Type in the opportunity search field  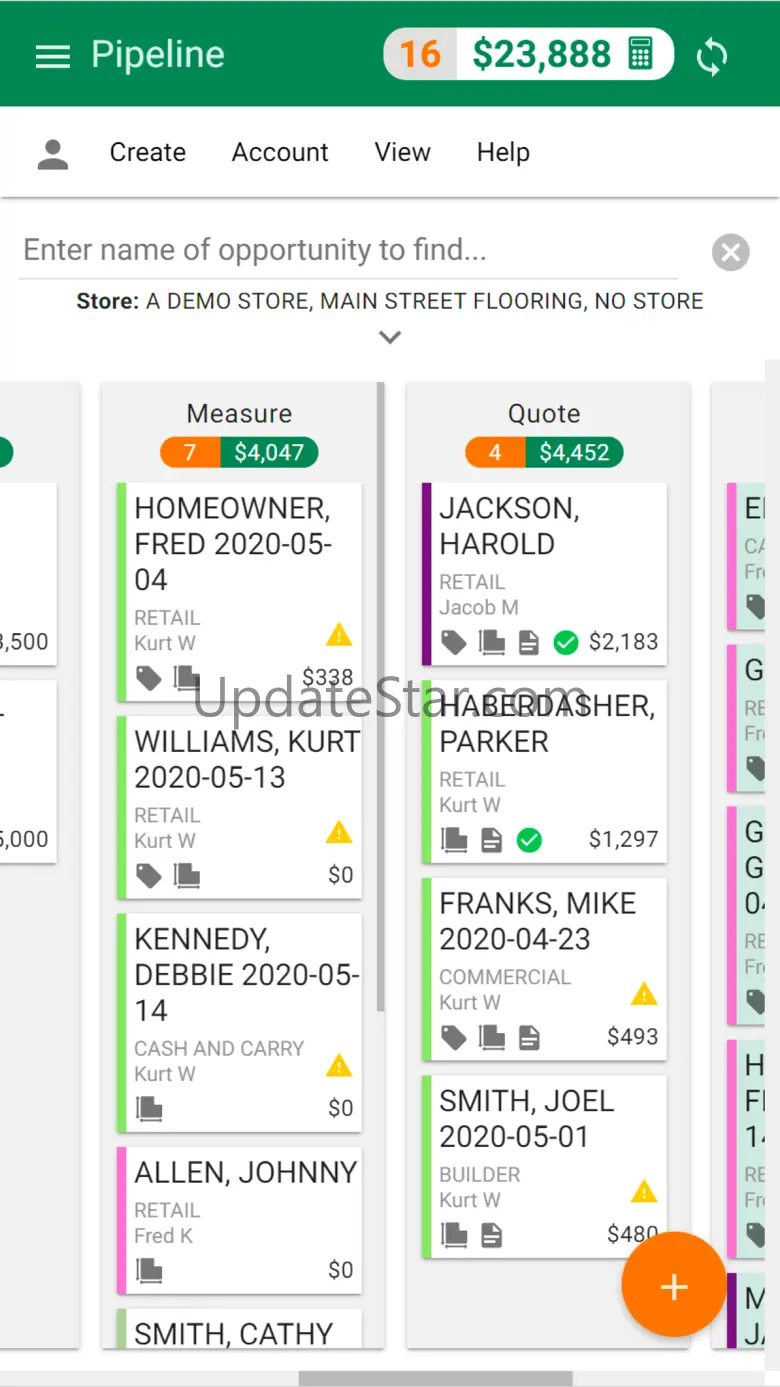[x=350, y=250]
